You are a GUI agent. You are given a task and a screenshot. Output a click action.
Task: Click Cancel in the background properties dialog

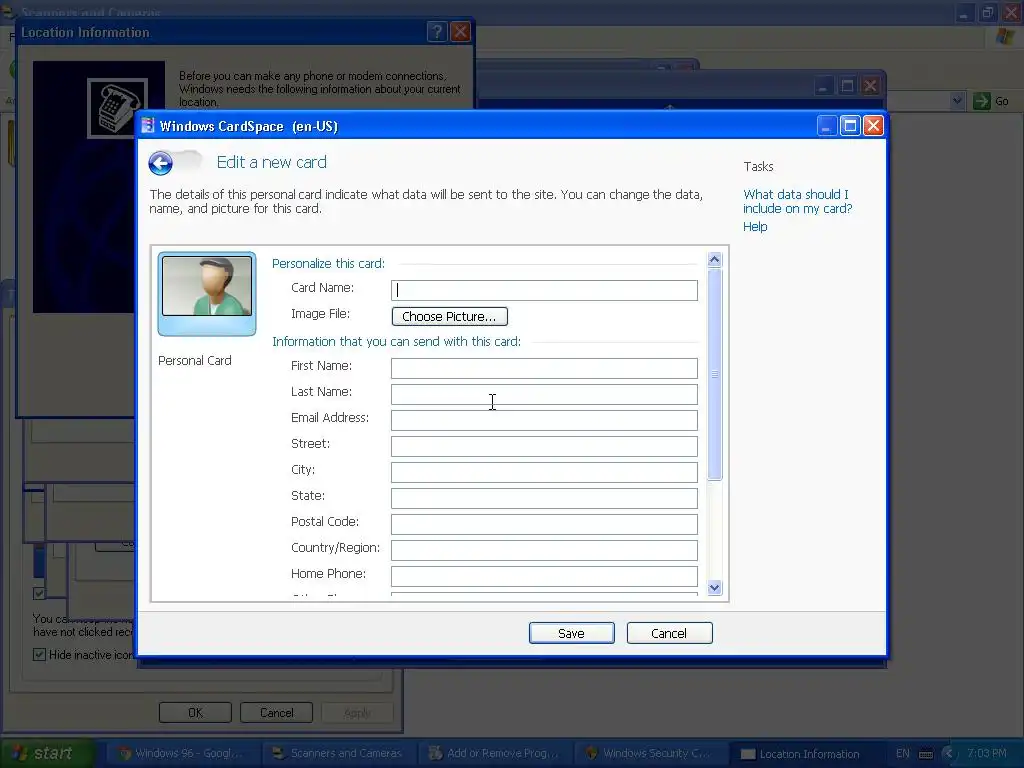coord(276,712)
